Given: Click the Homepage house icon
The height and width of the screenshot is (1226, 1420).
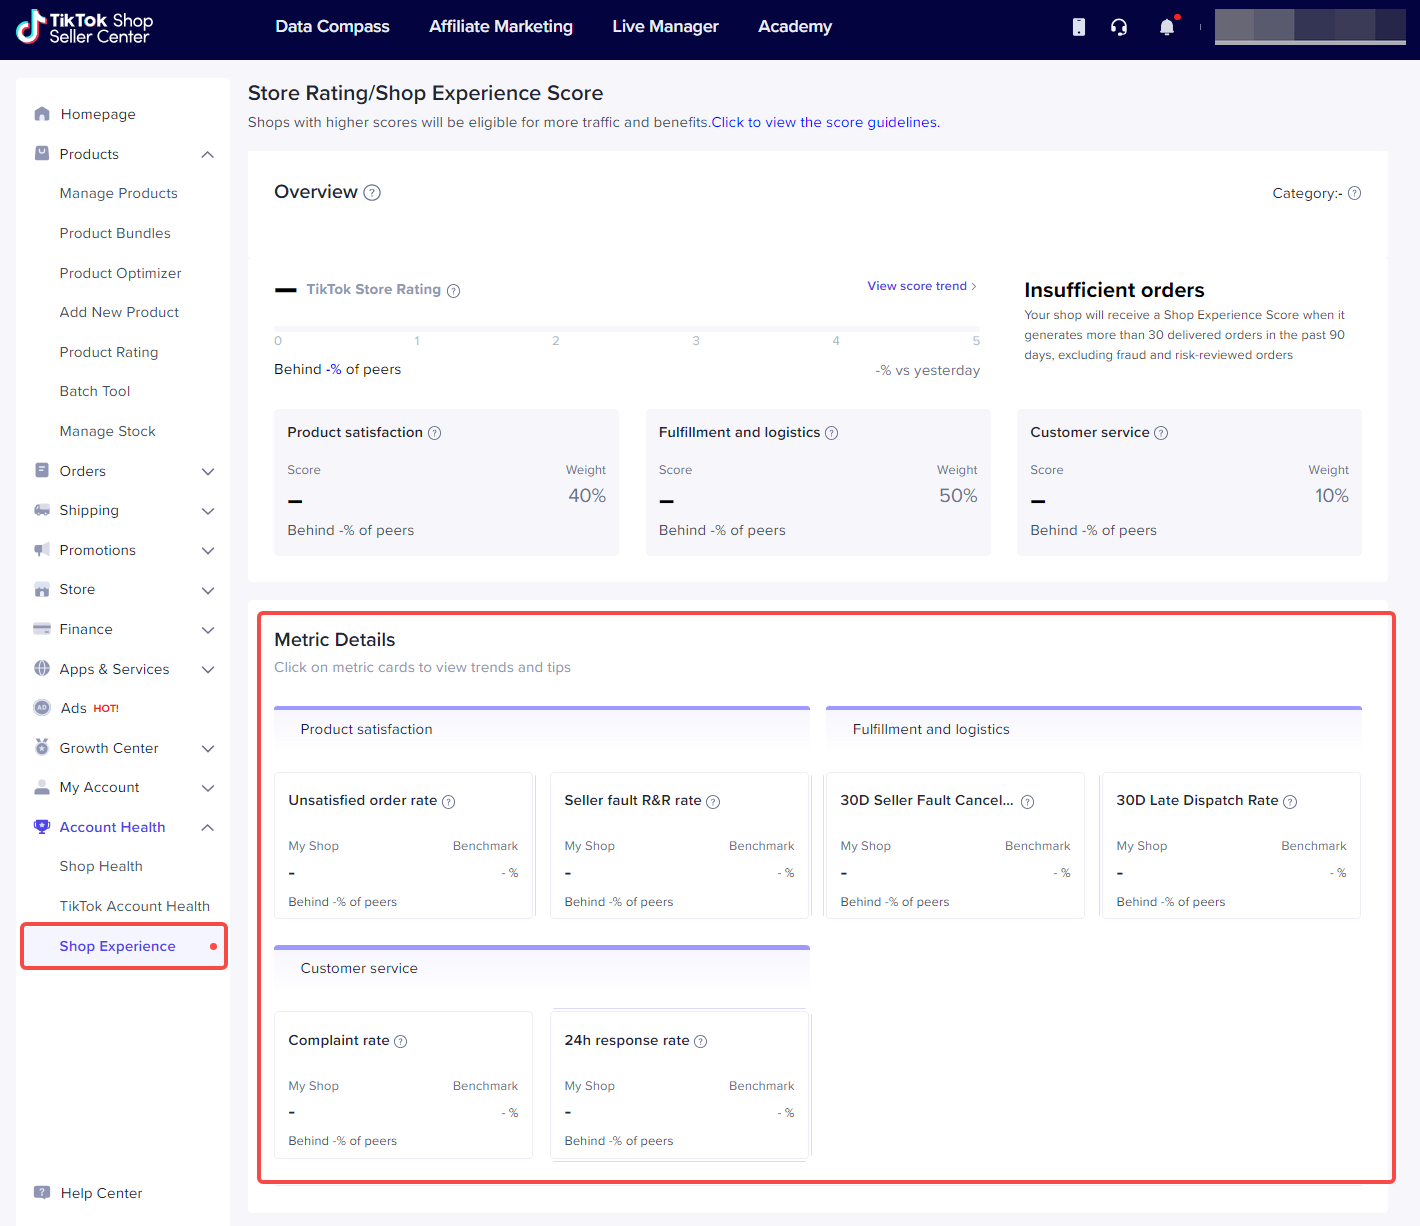Looking at the screenshot, I should click(x=42, y=114).
